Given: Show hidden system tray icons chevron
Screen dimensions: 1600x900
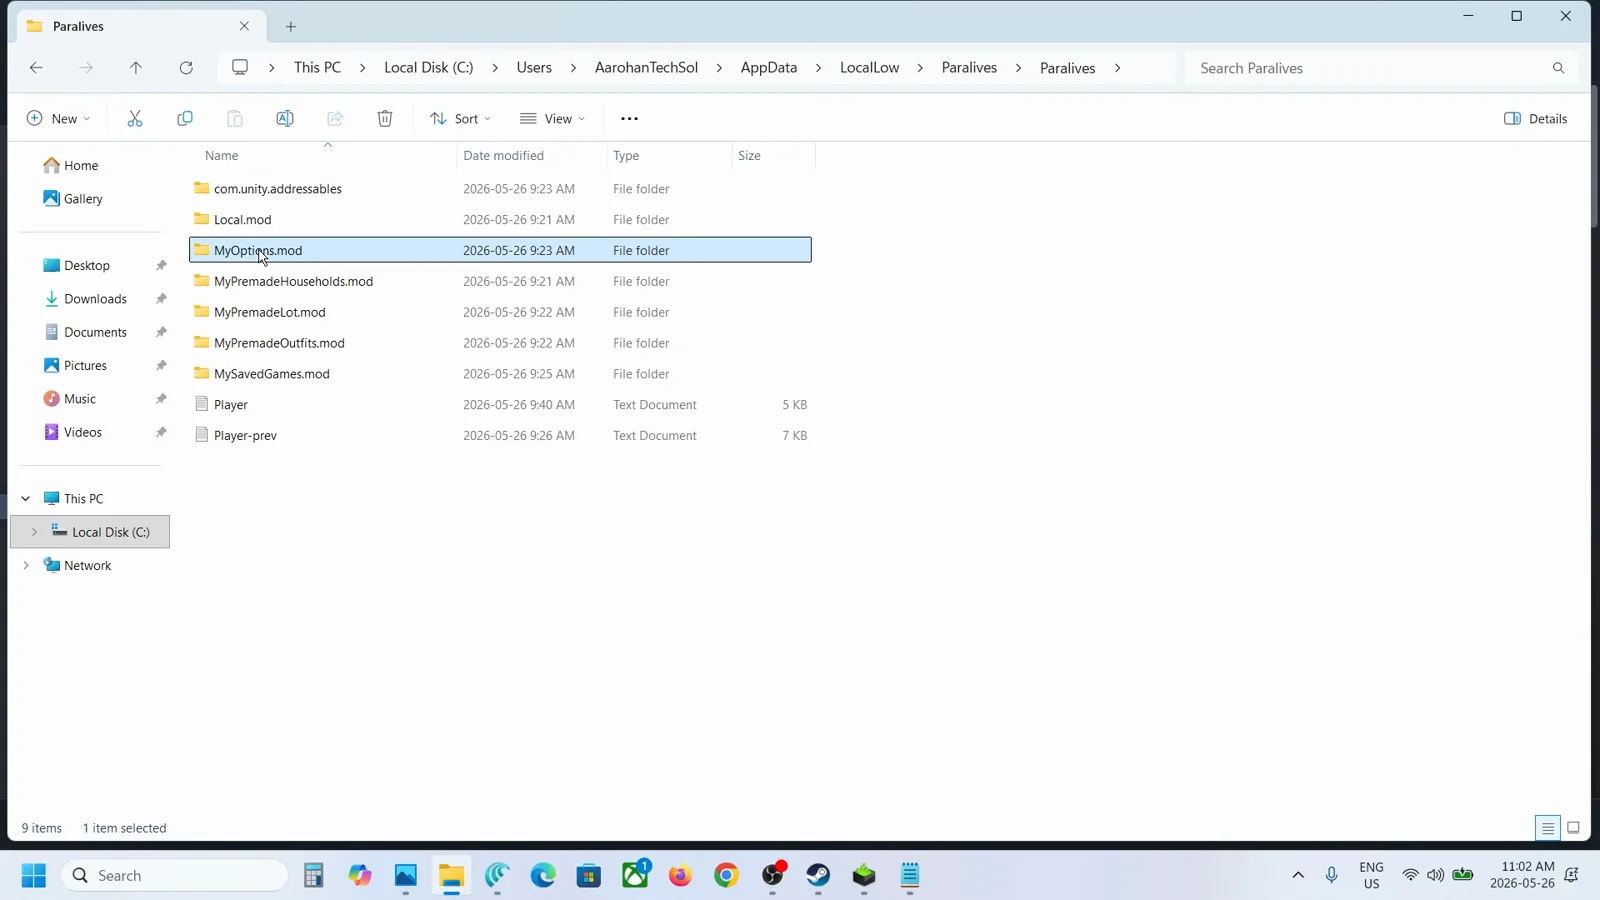Looking at the screenshot, I should click(1298, 875).
